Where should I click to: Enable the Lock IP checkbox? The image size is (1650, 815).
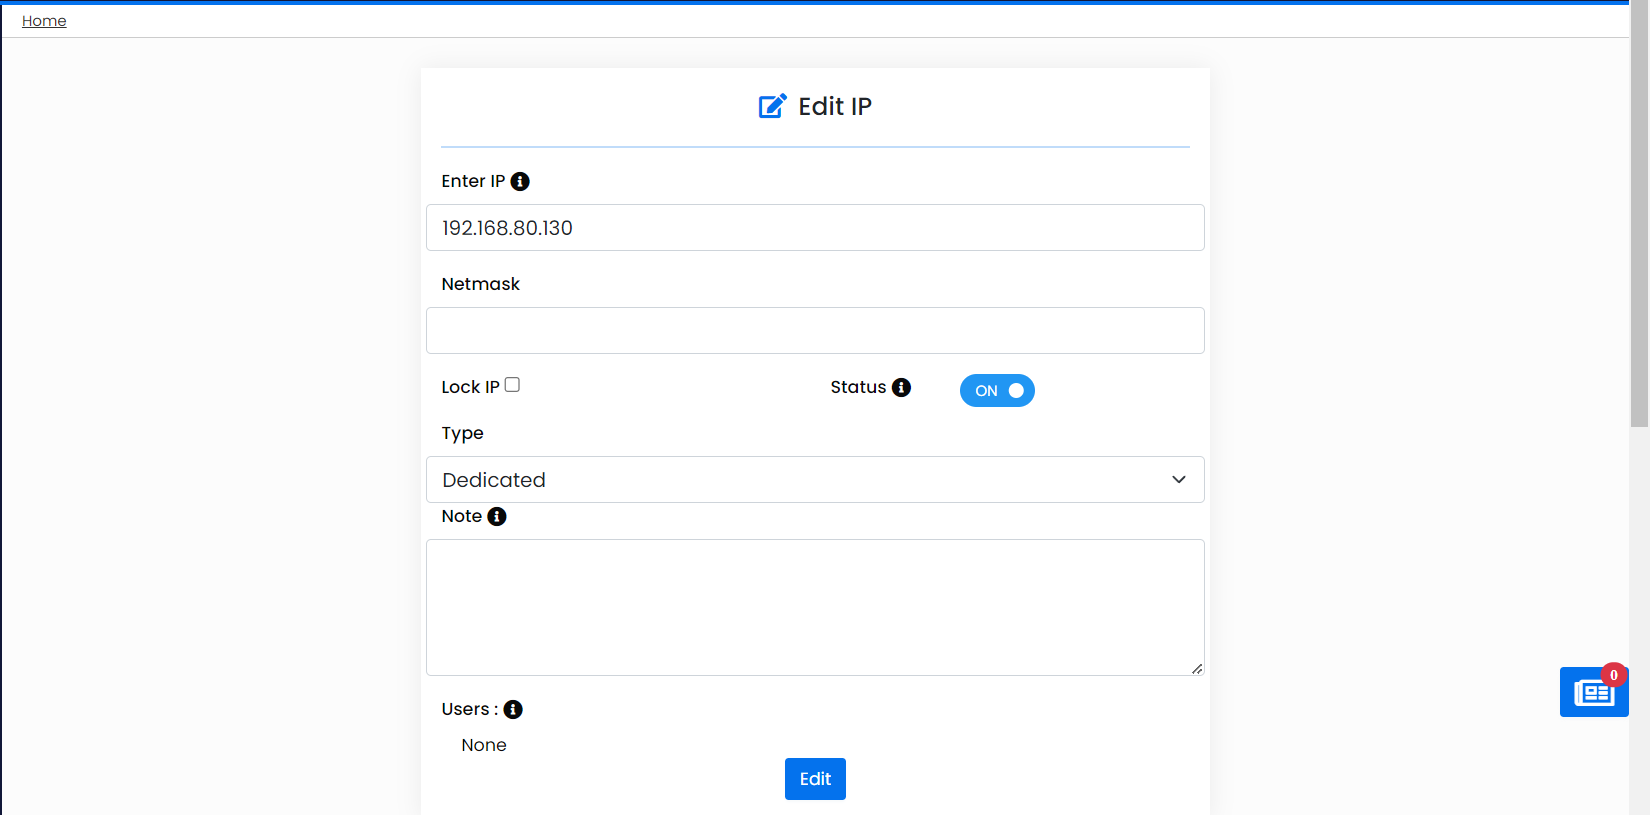[512, 385]
